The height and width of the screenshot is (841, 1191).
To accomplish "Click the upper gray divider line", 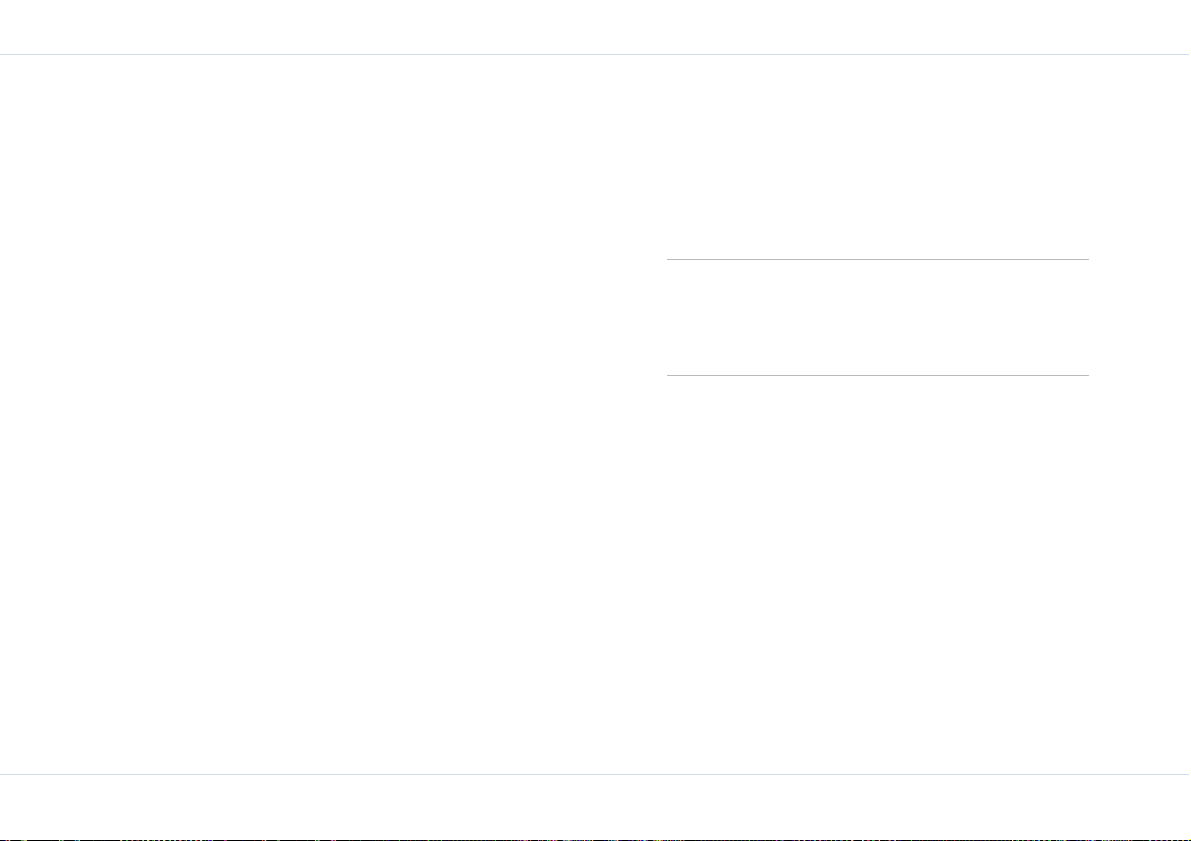I will point(877,260).
